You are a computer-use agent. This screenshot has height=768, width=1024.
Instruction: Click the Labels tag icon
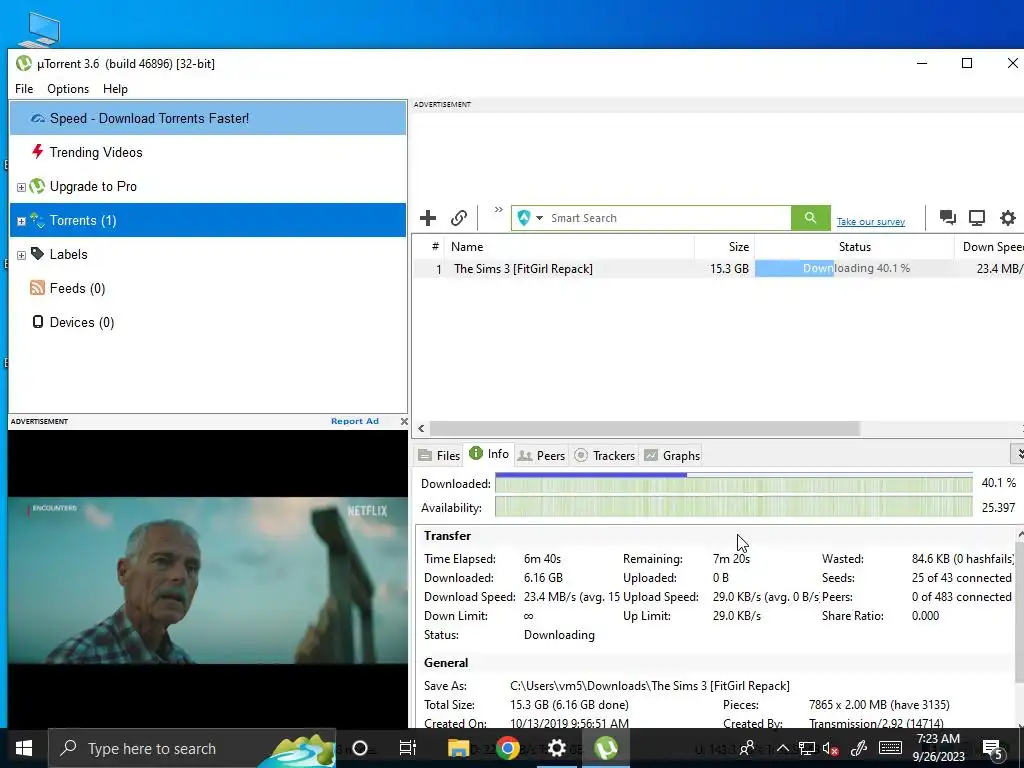(37, 253)
